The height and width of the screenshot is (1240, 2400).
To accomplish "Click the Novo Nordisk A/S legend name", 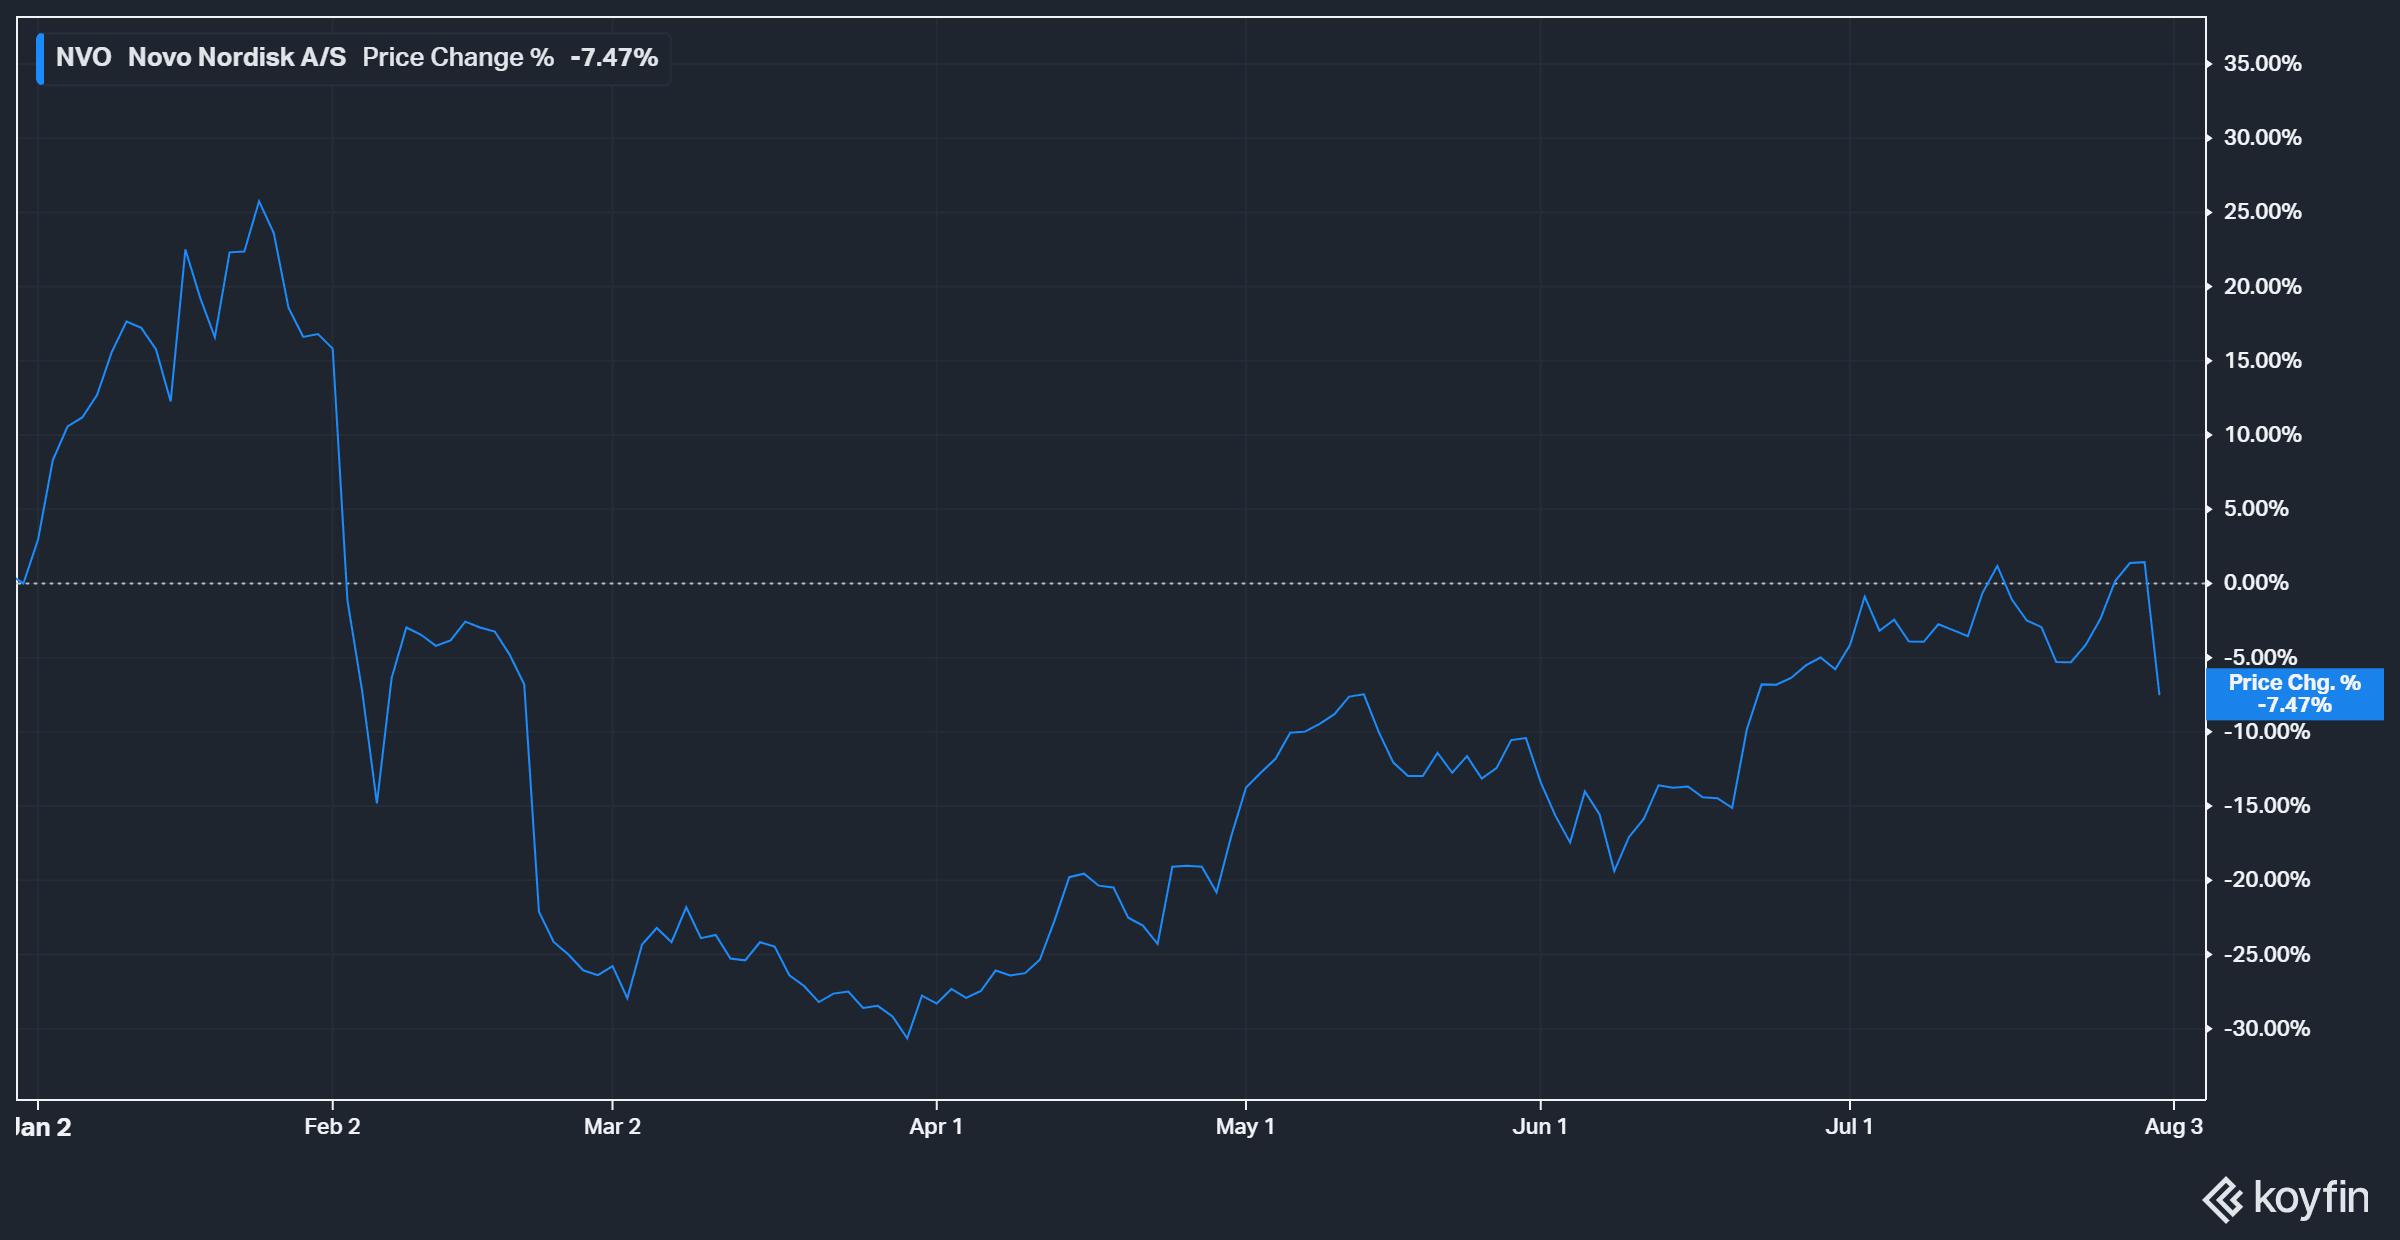I will tap(237, 58).
